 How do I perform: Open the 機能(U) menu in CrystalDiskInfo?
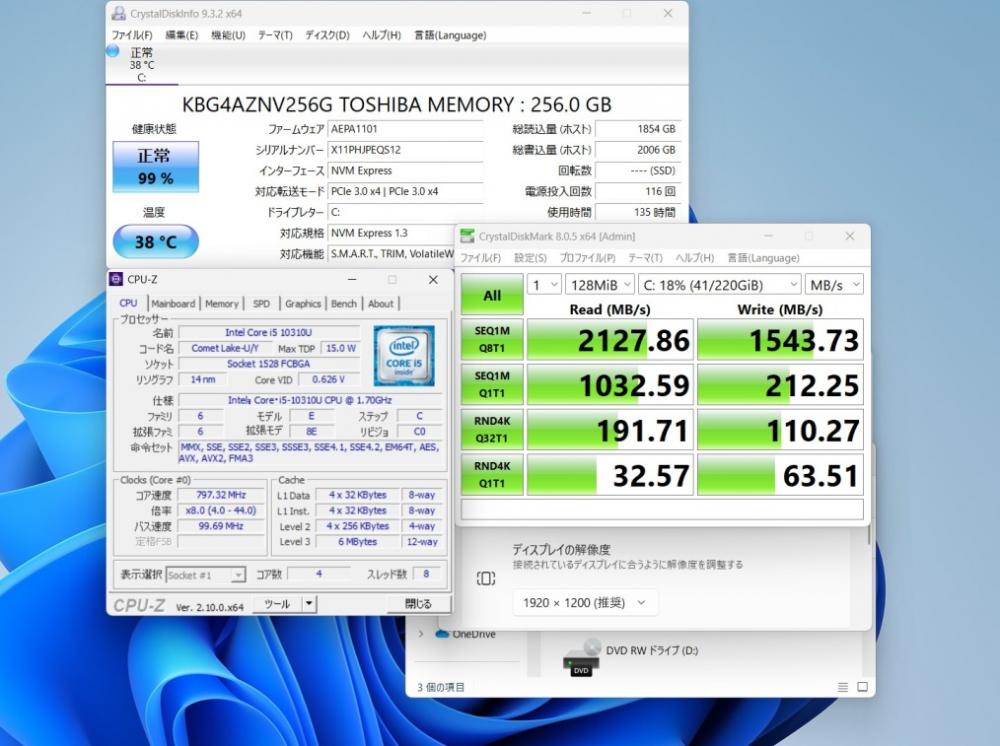click(228, 35)
